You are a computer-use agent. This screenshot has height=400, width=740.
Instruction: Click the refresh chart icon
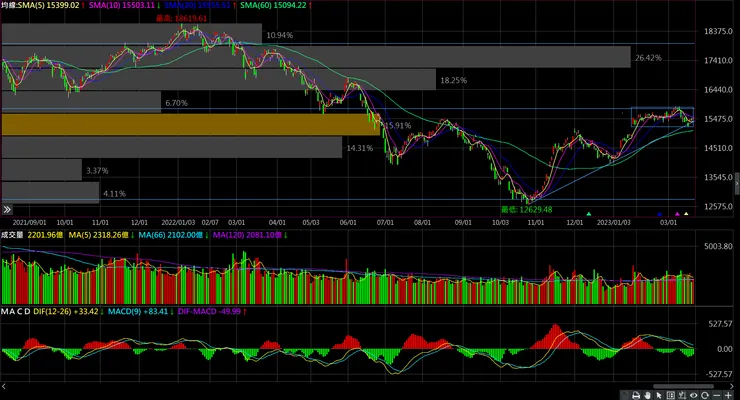click(705, 395)
